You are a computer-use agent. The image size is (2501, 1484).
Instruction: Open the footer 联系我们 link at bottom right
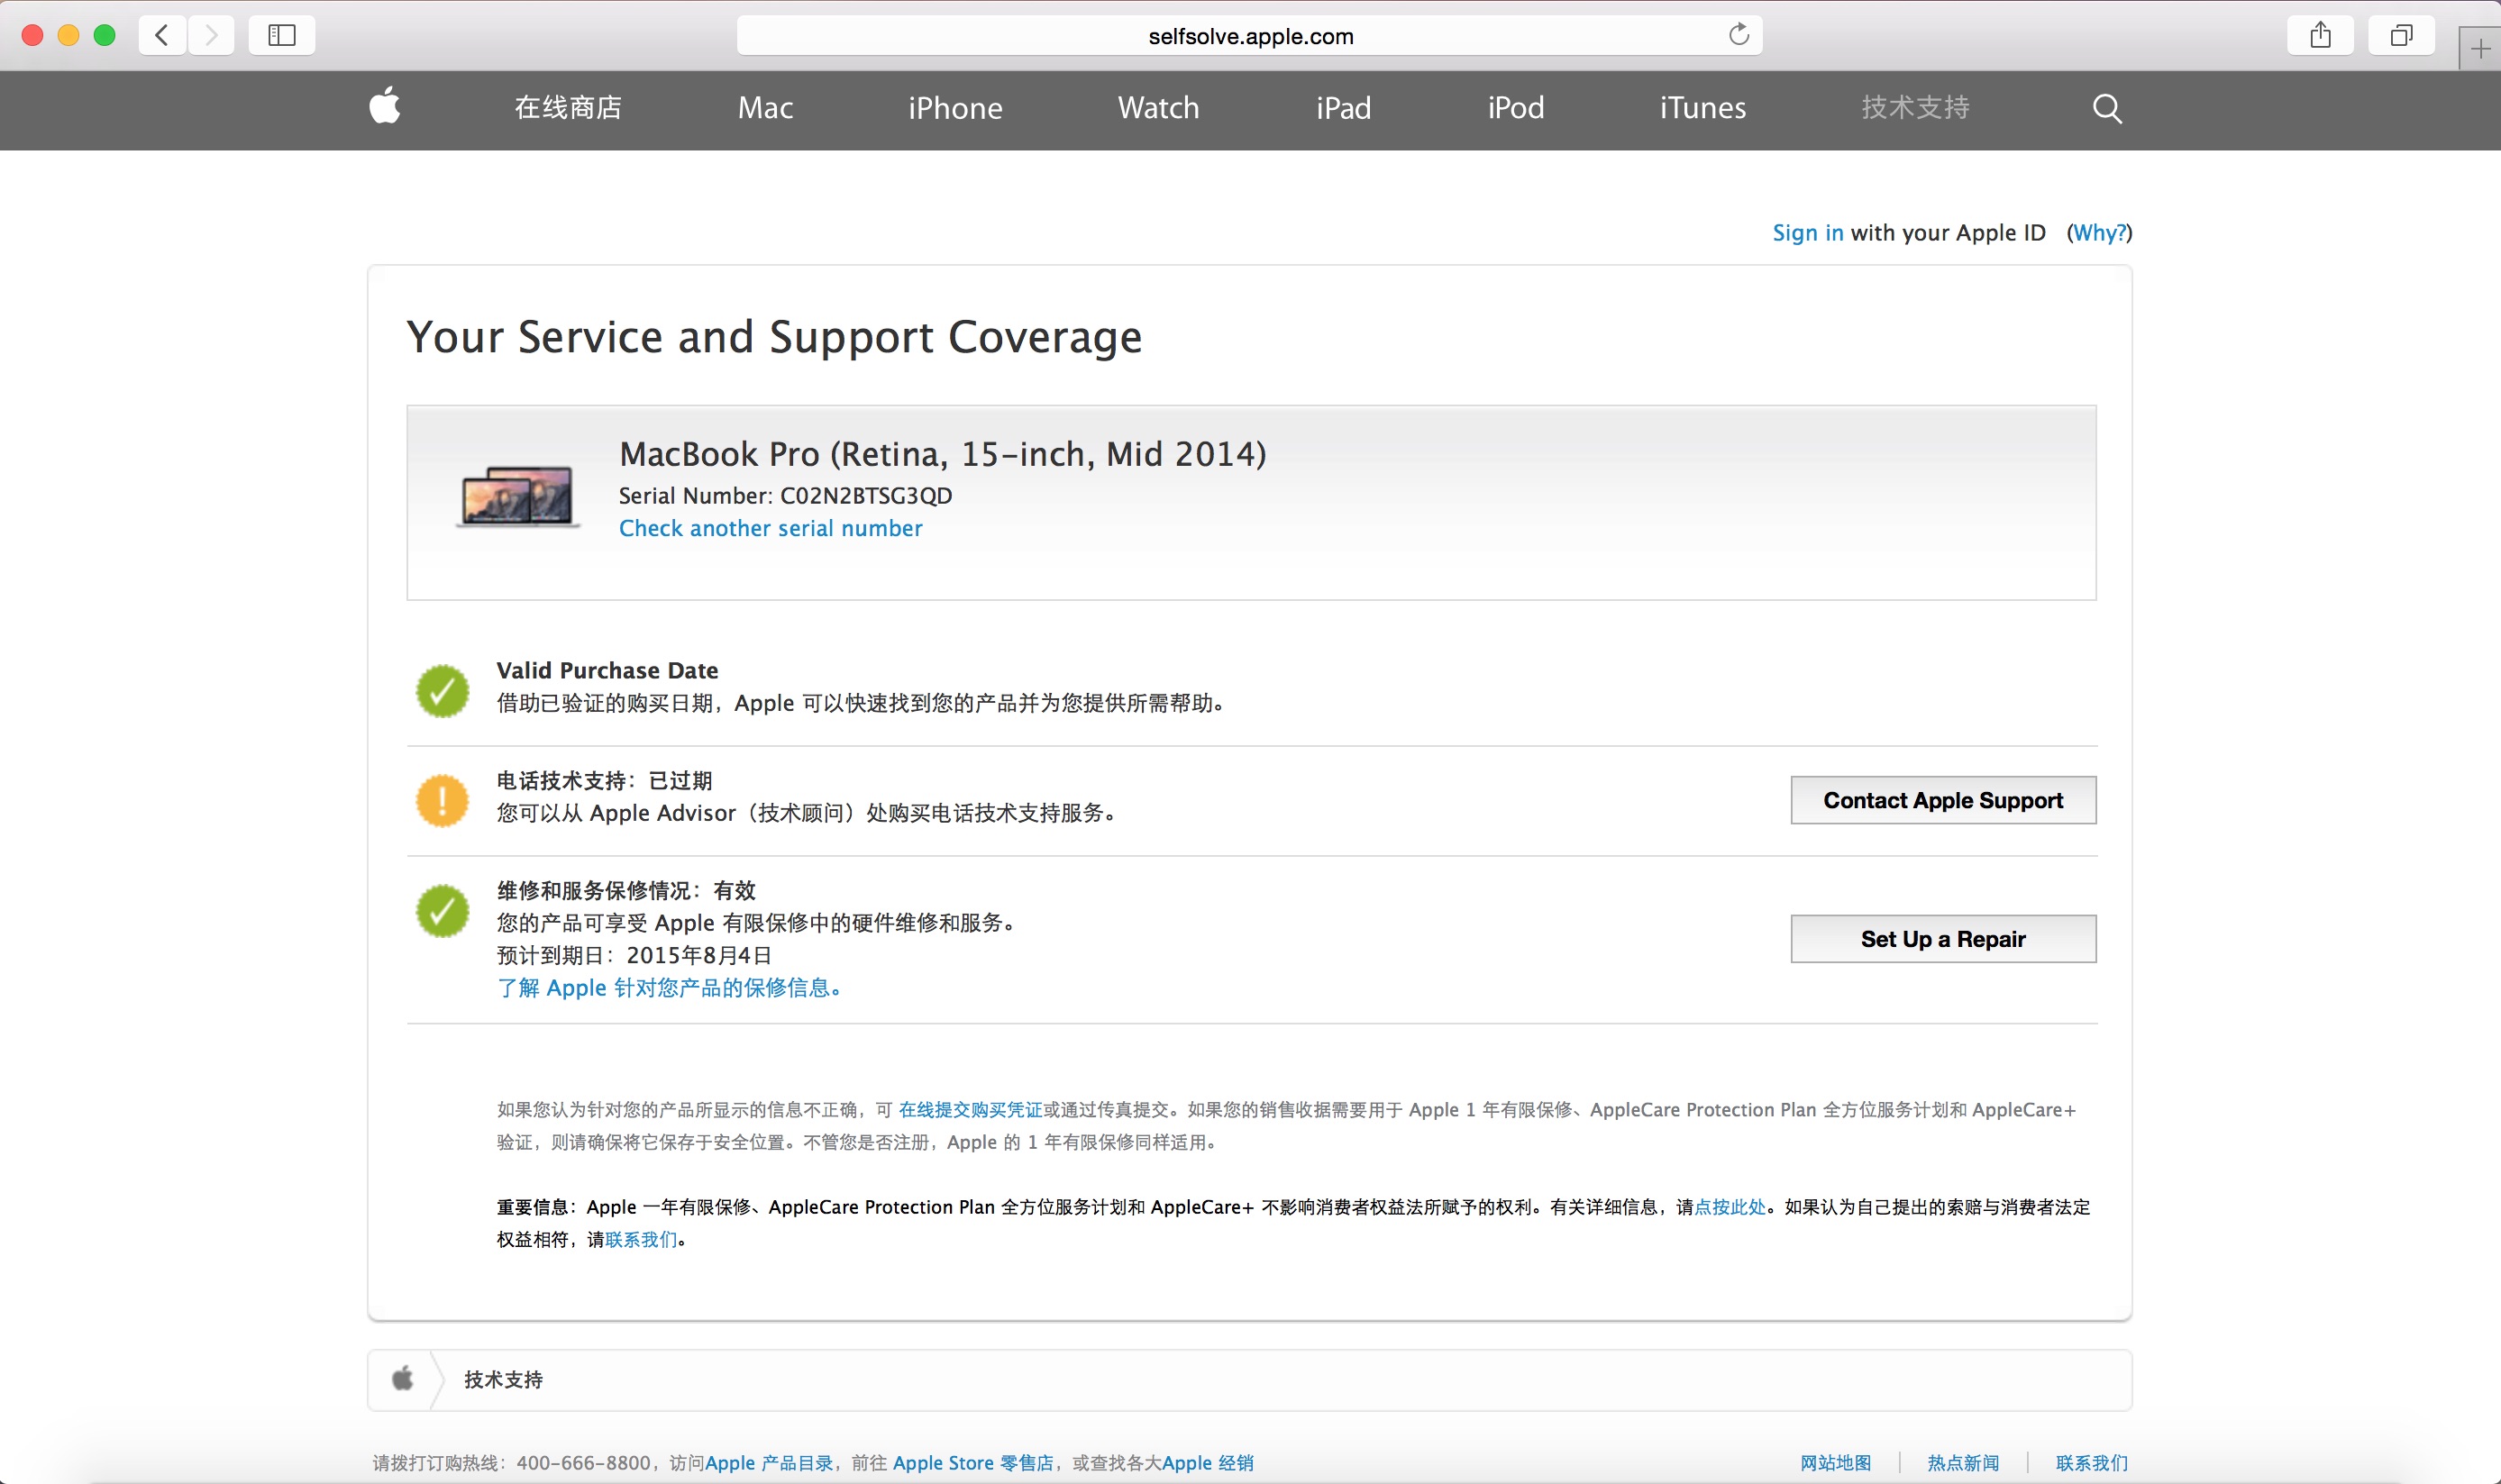2091,1463
